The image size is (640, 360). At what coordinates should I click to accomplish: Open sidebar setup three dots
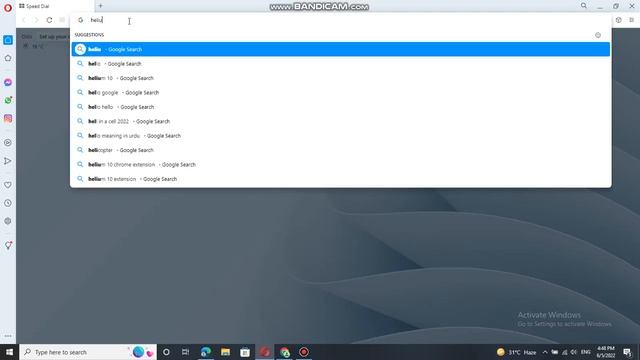point(8,336)
